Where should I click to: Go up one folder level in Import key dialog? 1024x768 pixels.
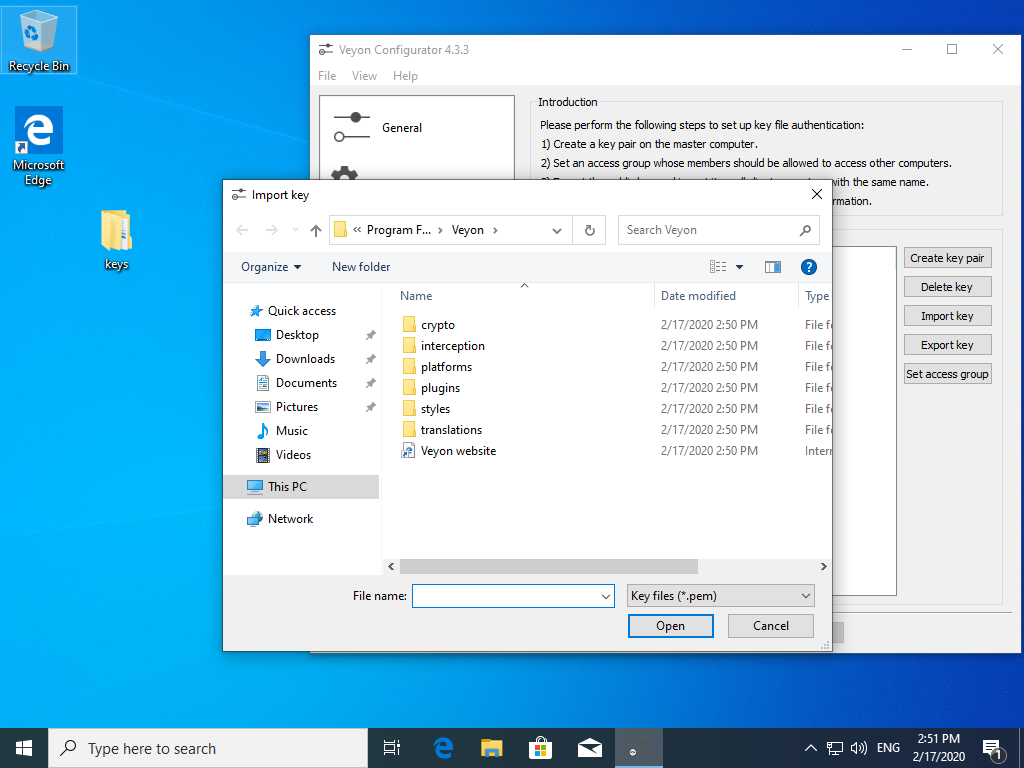point(316,230)
